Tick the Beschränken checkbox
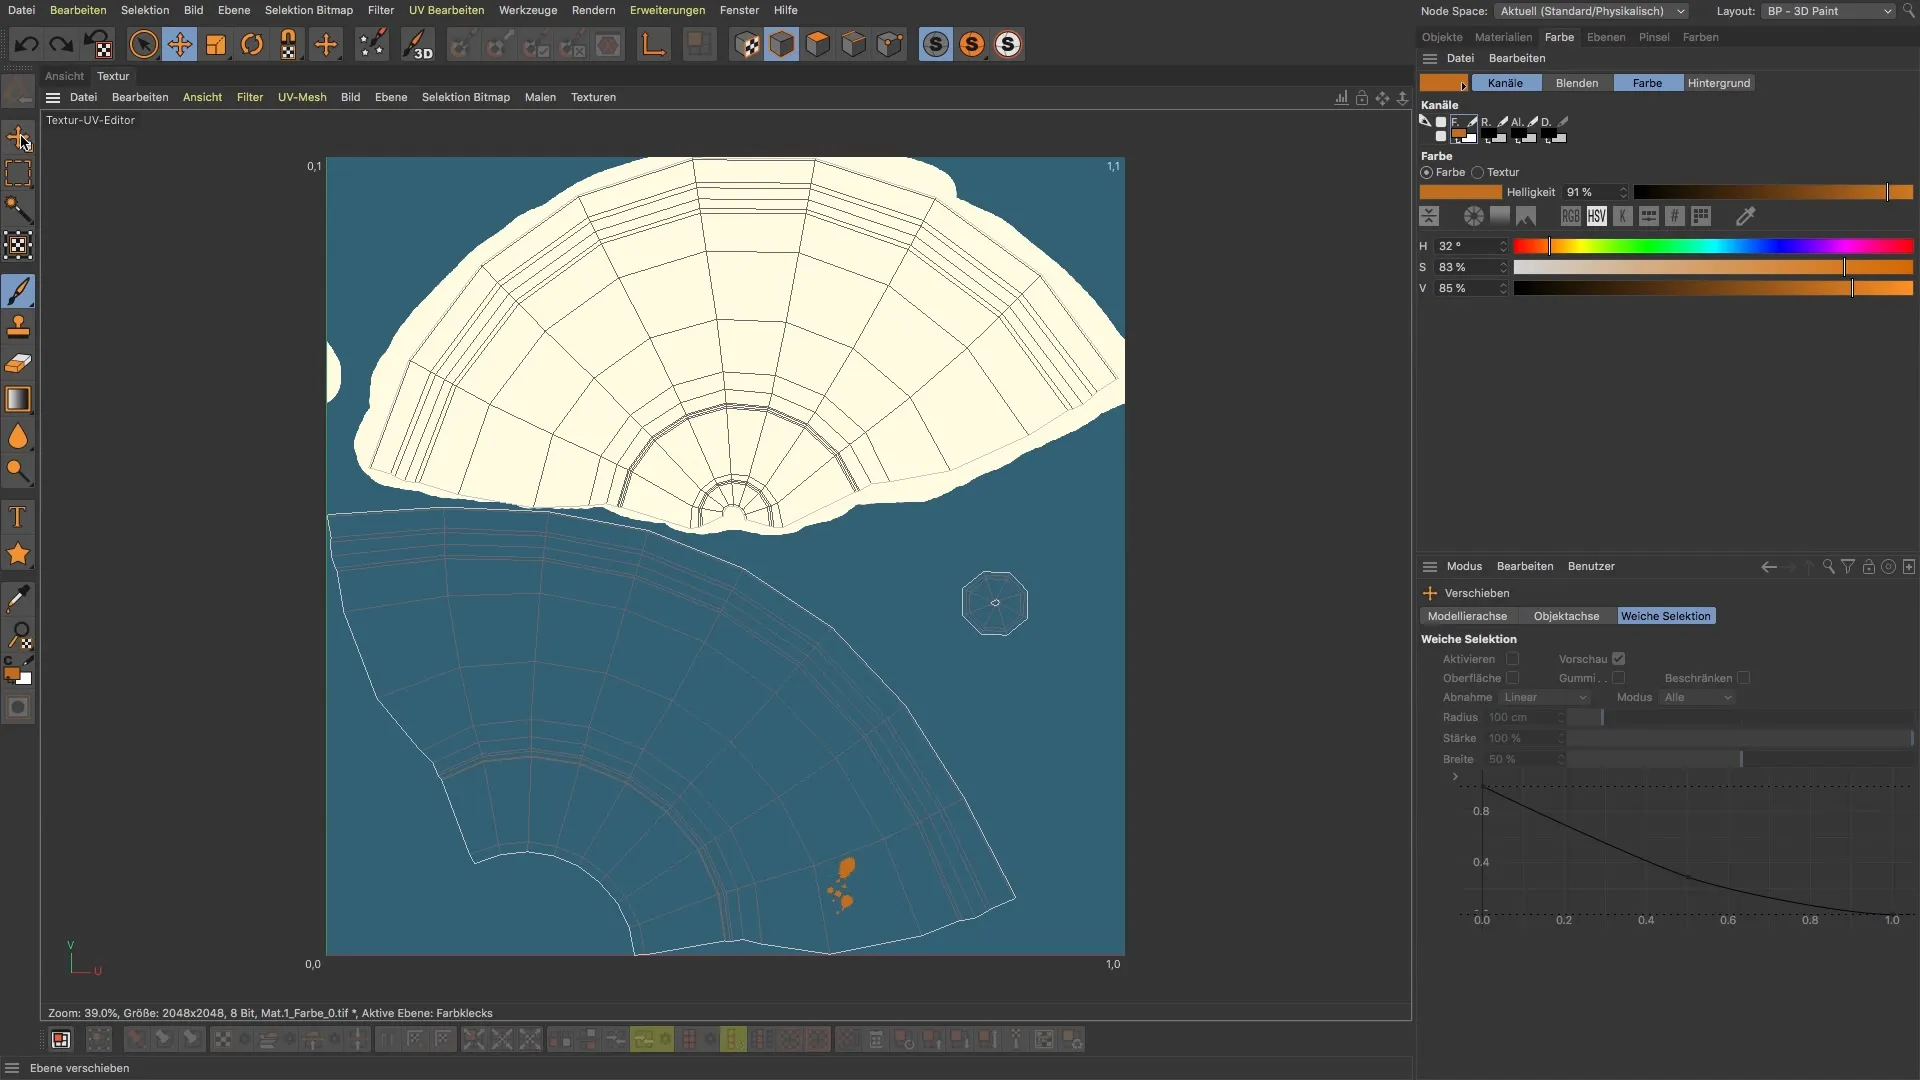 (x=1744, y=678)
